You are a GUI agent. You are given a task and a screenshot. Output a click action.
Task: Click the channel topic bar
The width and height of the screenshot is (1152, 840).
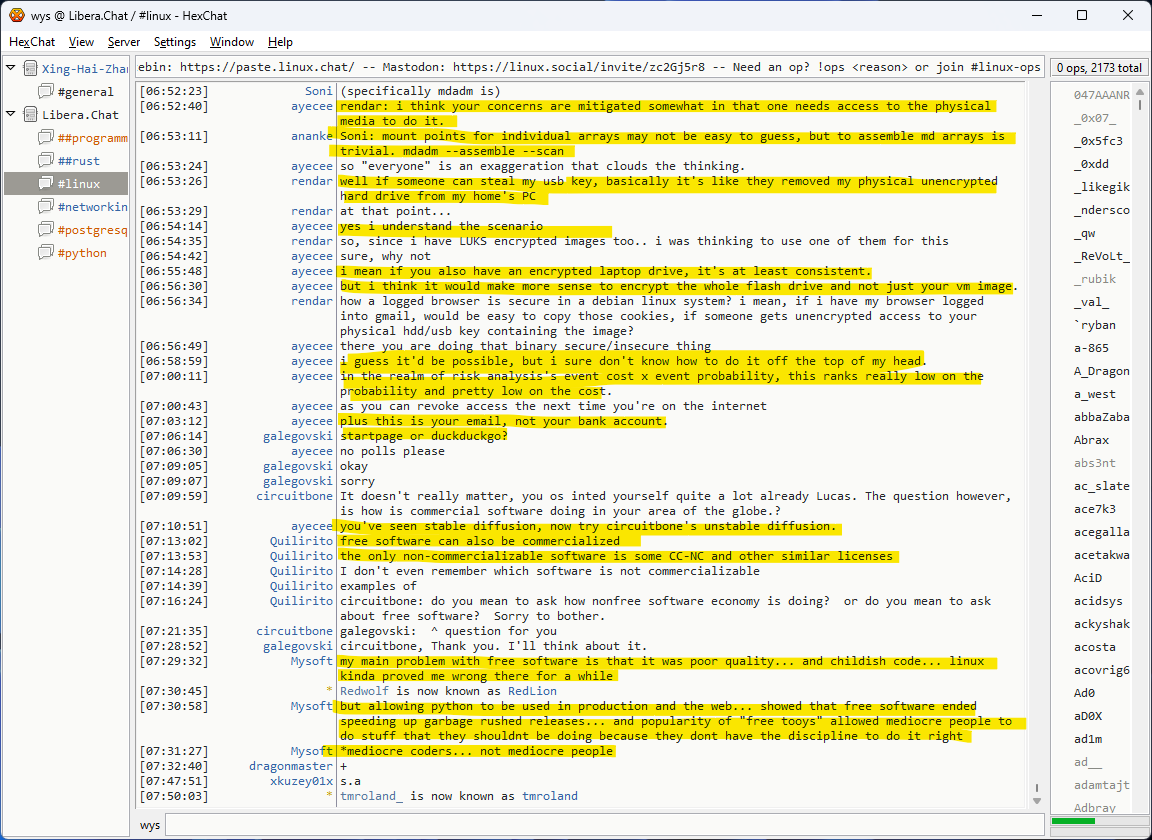(590, 67)
